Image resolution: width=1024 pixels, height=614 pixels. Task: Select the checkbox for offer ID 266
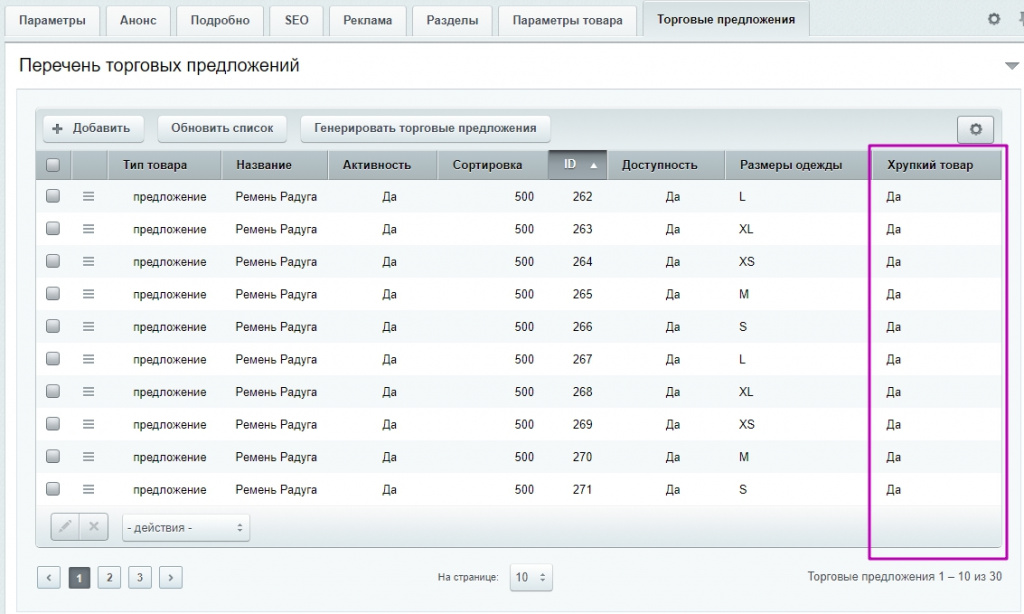[x=53, y=326]
